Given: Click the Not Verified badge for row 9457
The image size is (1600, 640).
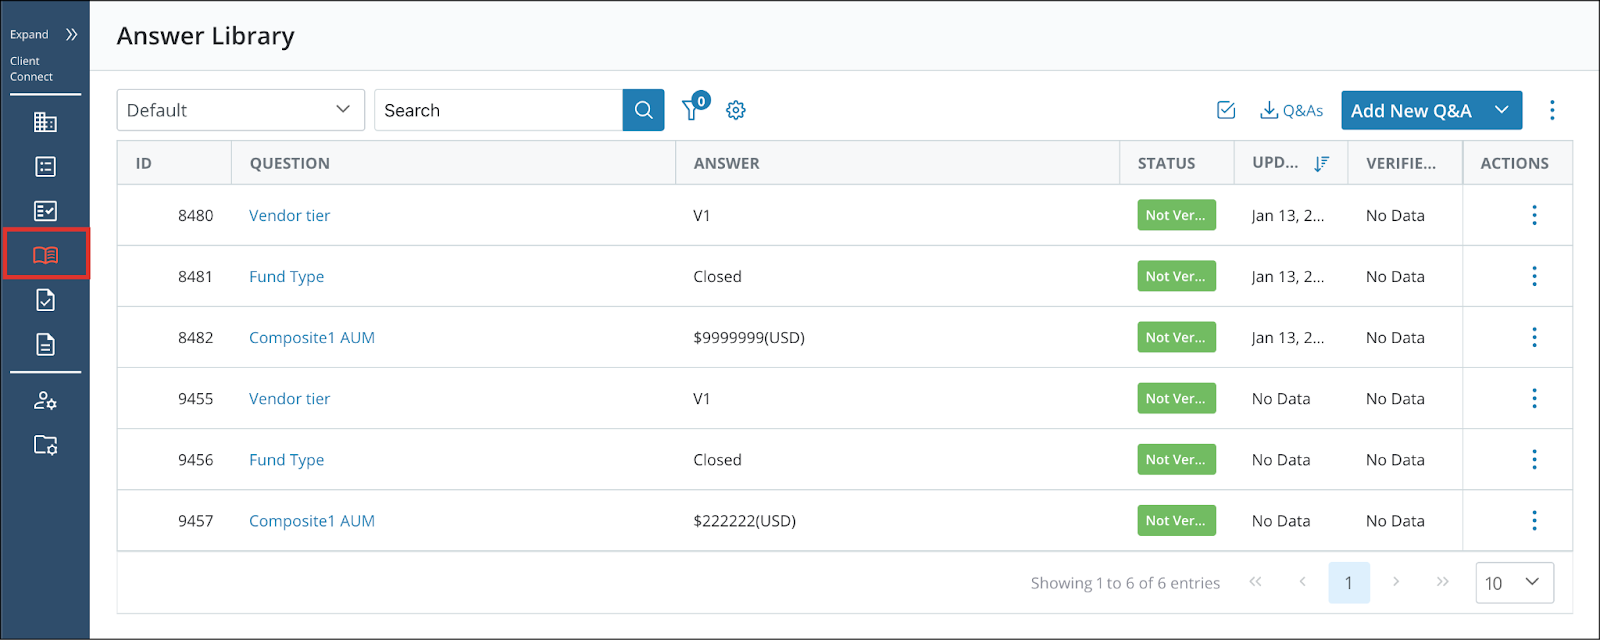Looking at the screenshot, I should [x=1176, y=520].
